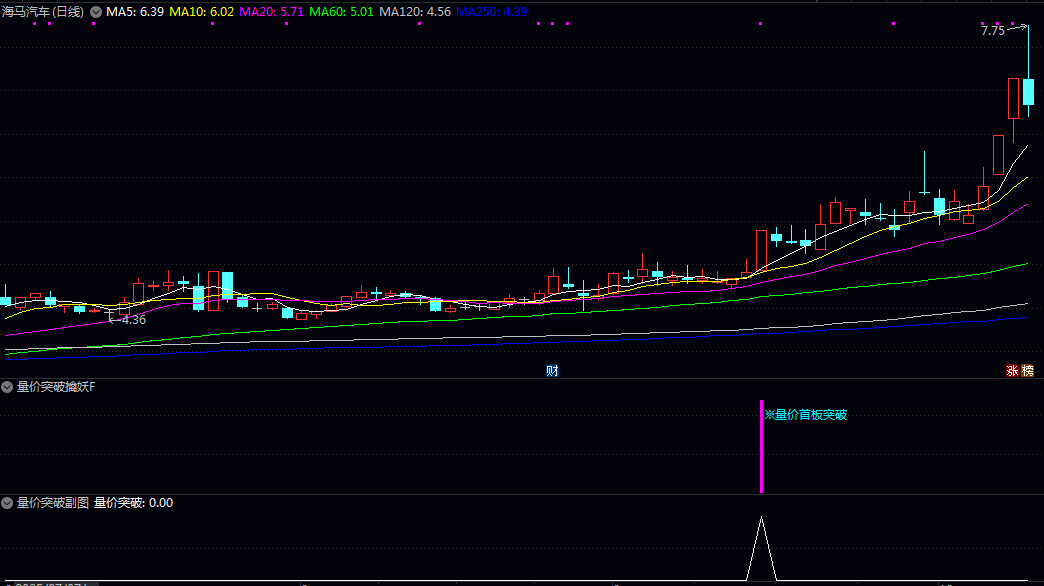Select the MA250: 4.39 label
1044x586 pixels.
[491, 12]
